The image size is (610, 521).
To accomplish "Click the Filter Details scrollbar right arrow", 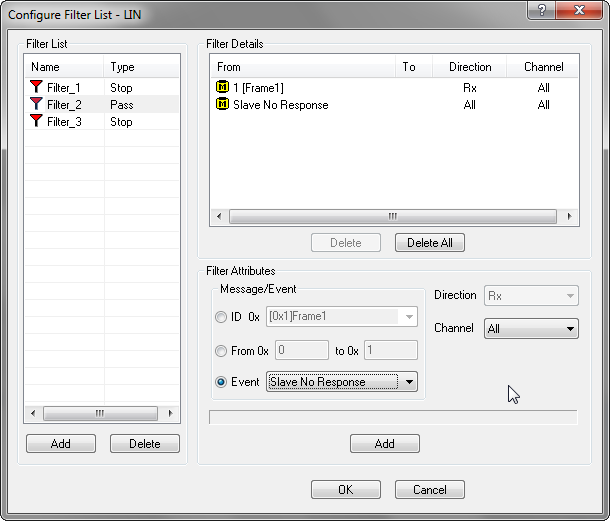I will tap(570, 216).
